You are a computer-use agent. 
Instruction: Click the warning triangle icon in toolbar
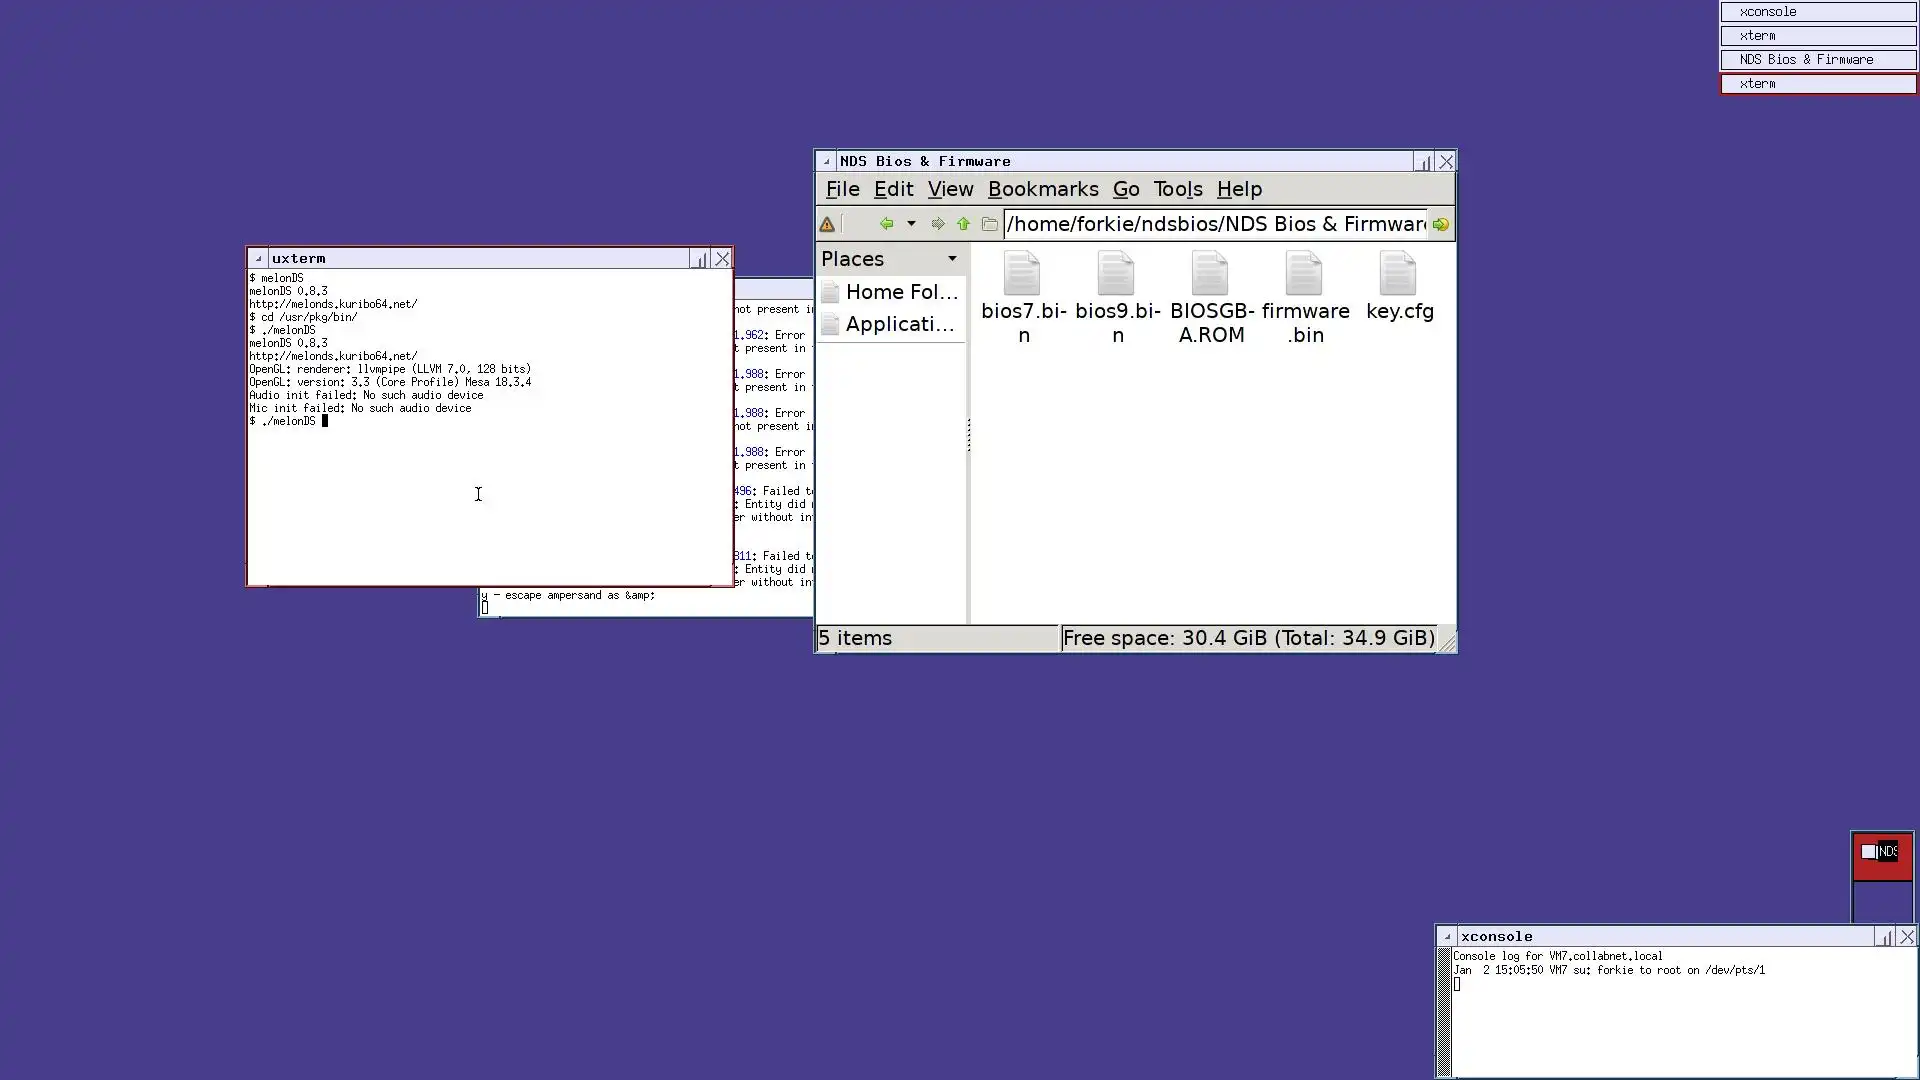(827, 224)
